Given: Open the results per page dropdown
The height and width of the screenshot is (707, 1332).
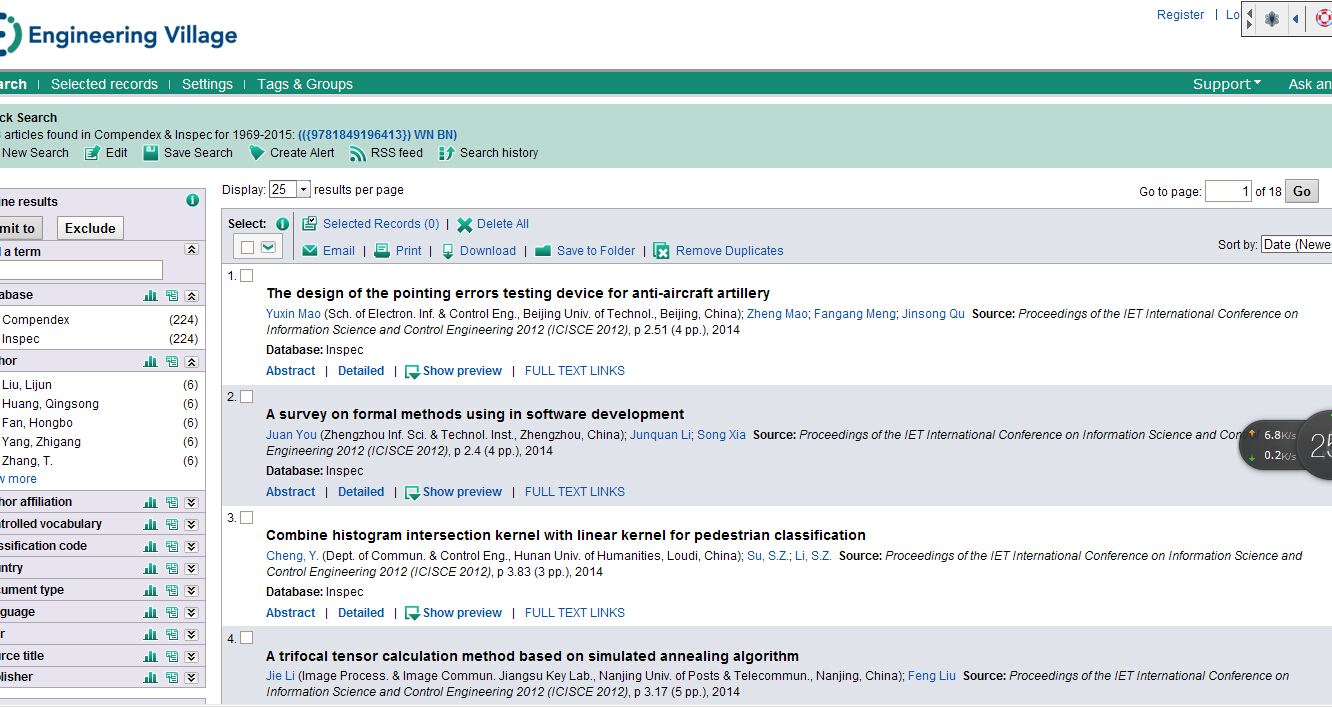Looking at the screenshot, I should [290, 190].
